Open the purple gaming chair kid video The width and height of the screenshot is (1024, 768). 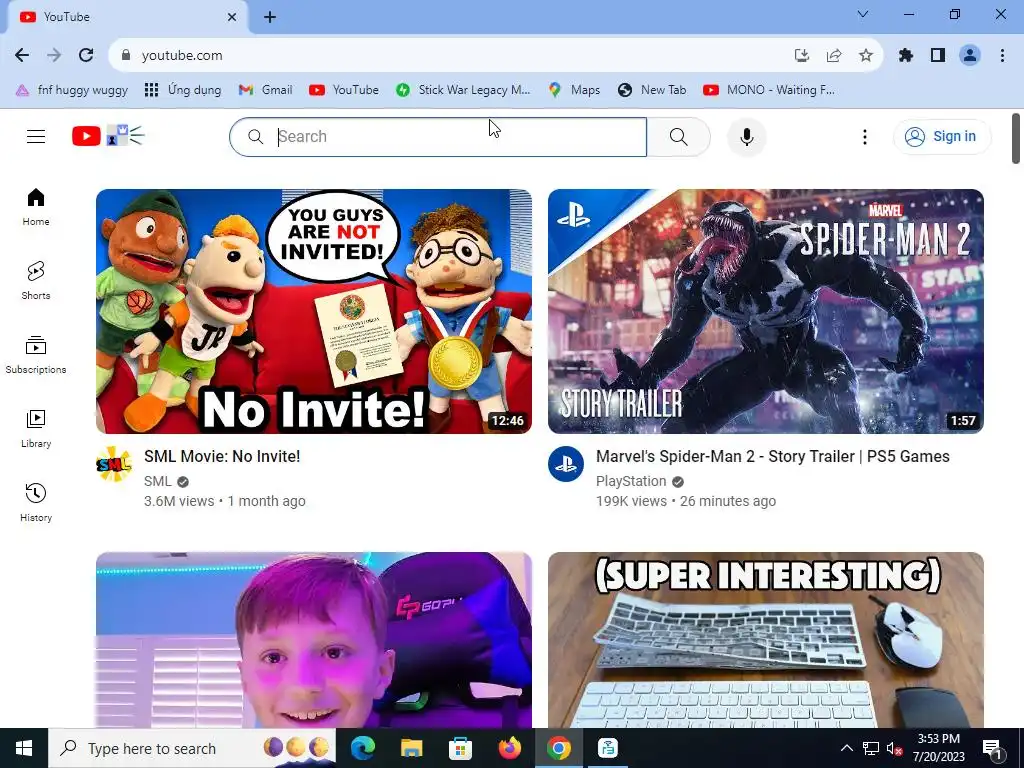pos(313,640)
